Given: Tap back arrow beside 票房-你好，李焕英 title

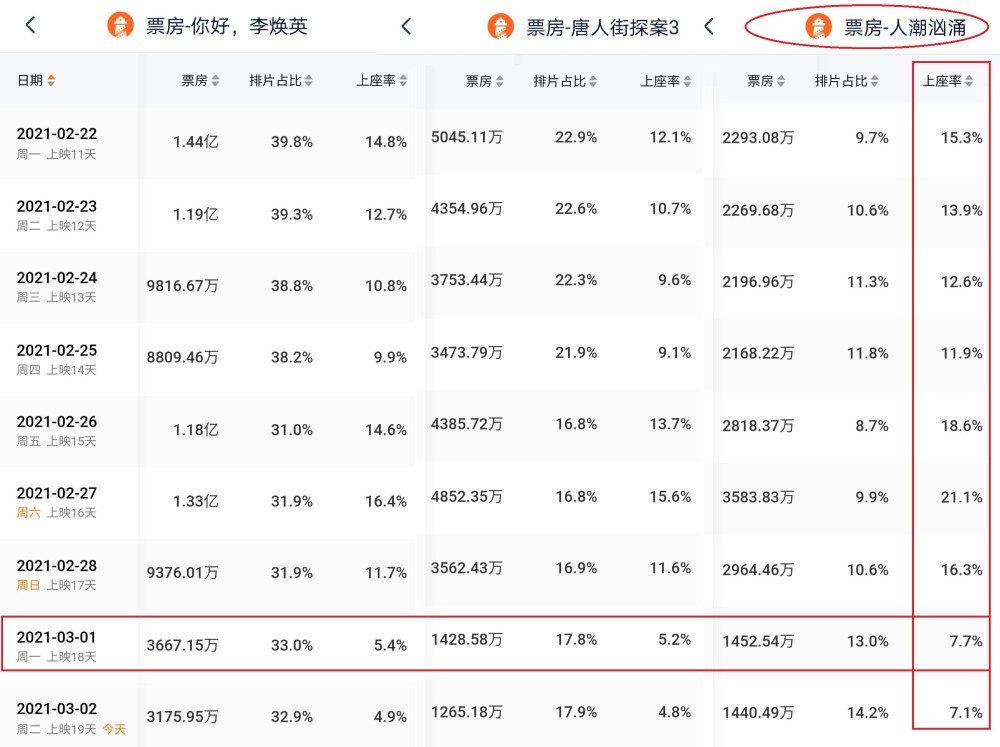Looking at the screenshot, I should pos(30,26).
